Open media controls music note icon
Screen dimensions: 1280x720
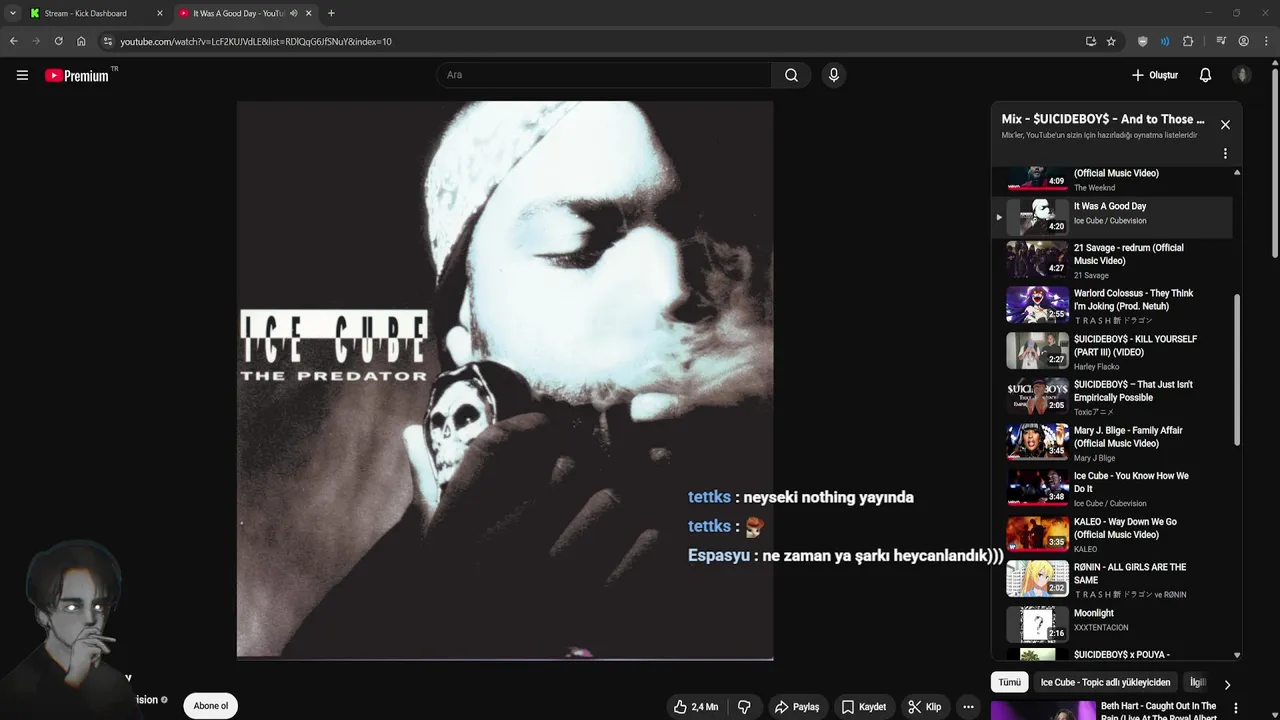click(x=1221, y=41)
